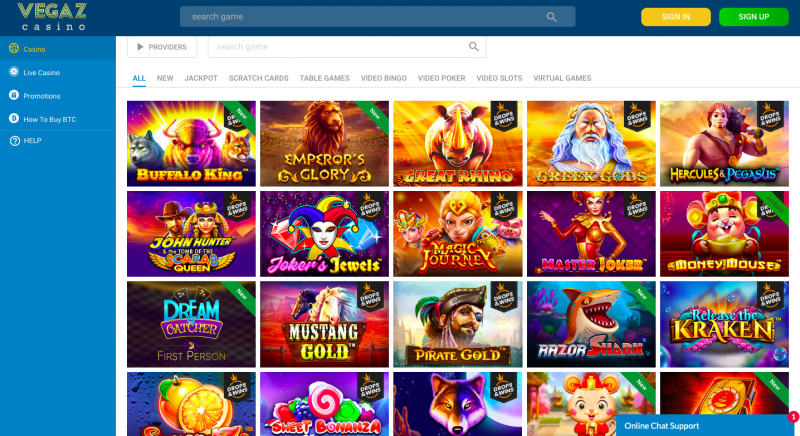Expand the PROVIDERS filter
The width and height of the screenshot is (800, 436).
coord(162,47)
